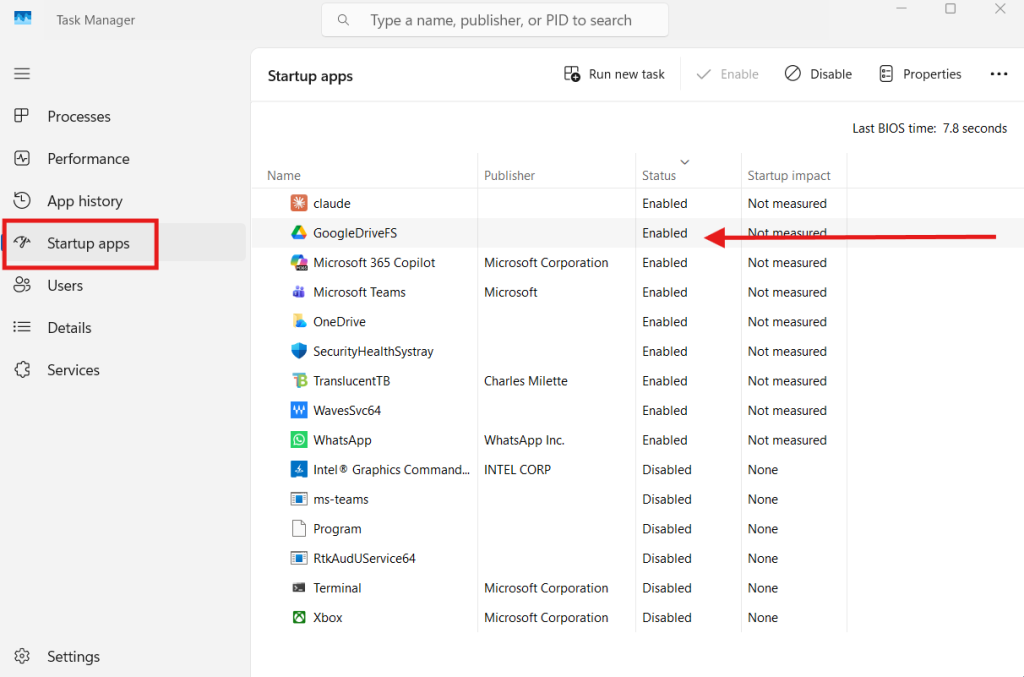Select the Services gear icon
Viewport: 1024px width, 677px height.
coord(22,369)
